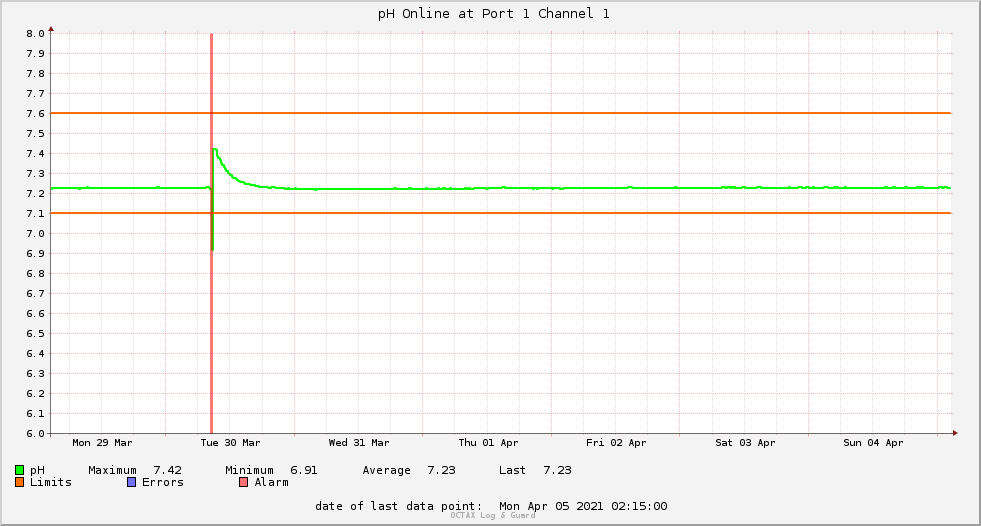
Task: Click the 'Limits' legend label
Action: tap(51, 482)
